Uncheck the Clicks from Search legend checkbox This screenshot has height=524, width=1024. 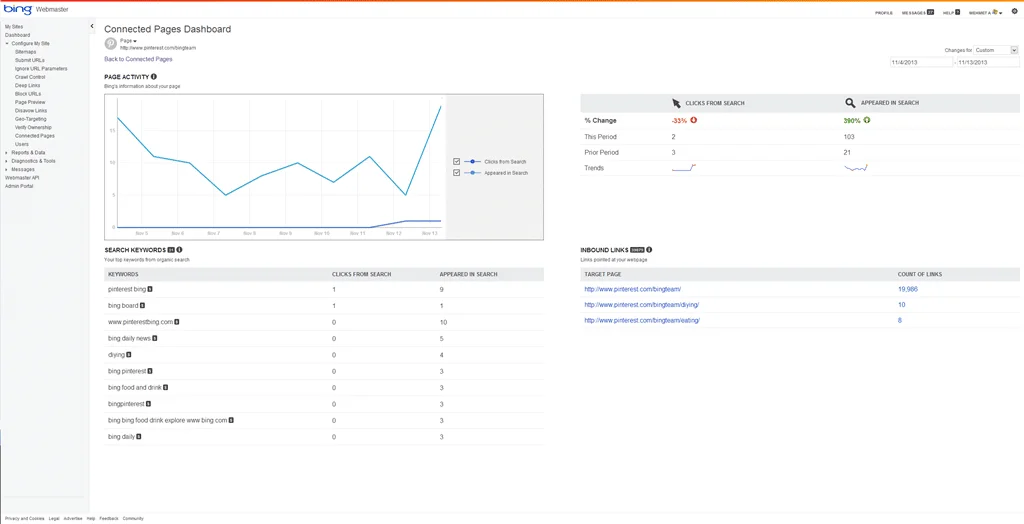pos(456,161)
